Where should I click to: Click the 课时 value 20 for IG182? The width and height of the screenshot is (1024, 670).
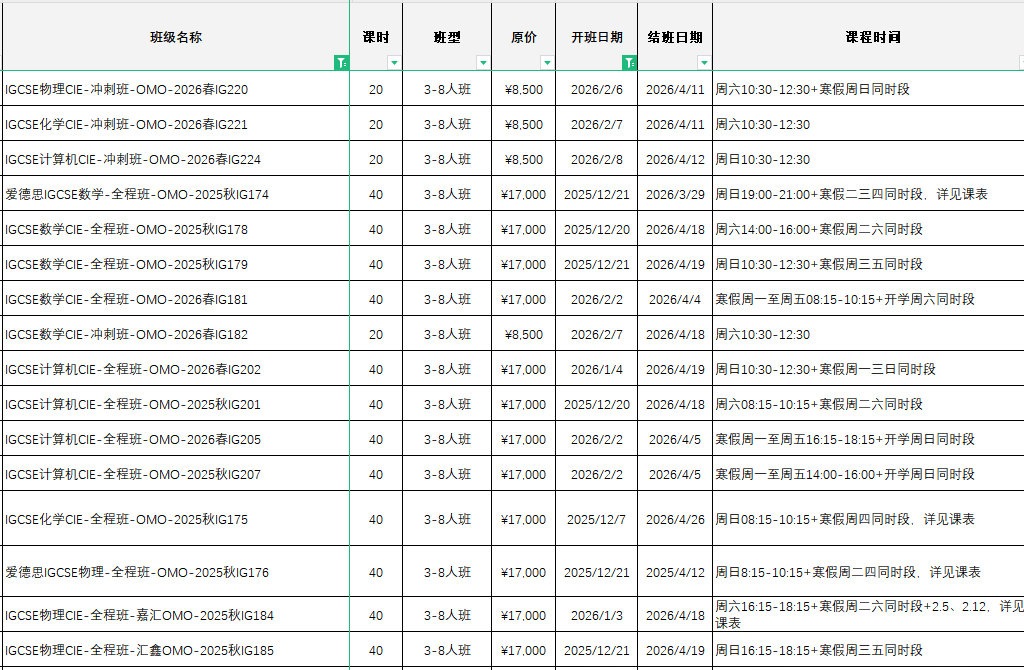376,335
